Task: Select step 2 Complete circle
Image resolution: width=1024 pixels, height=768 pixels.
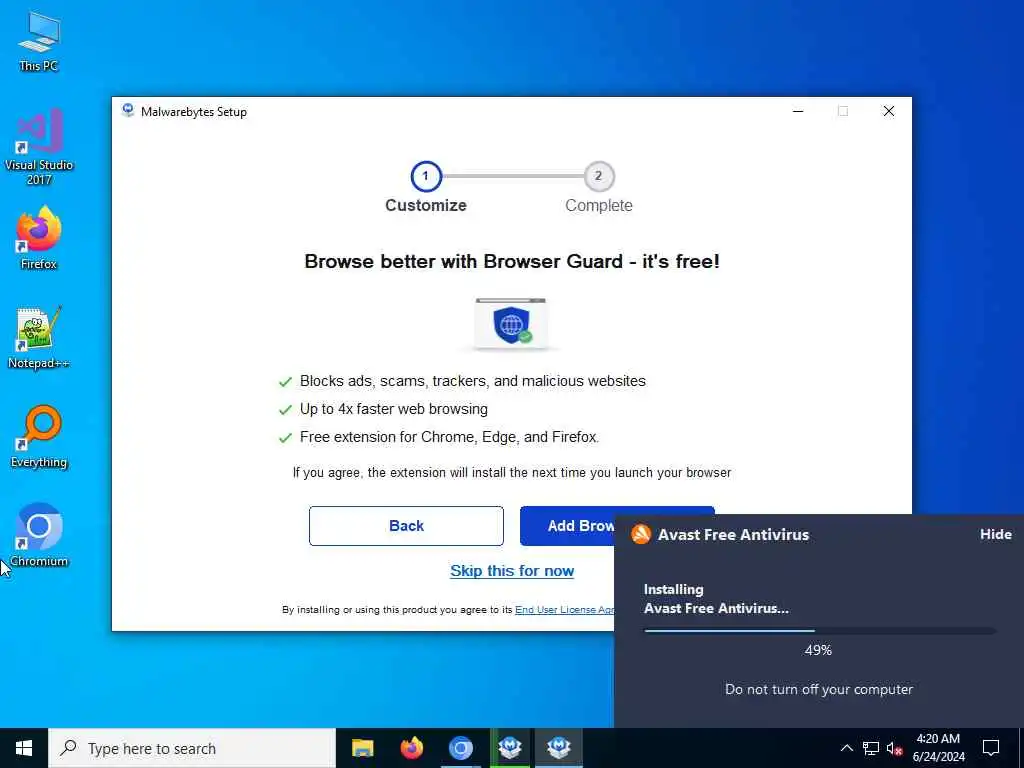Action: point(598,176)
